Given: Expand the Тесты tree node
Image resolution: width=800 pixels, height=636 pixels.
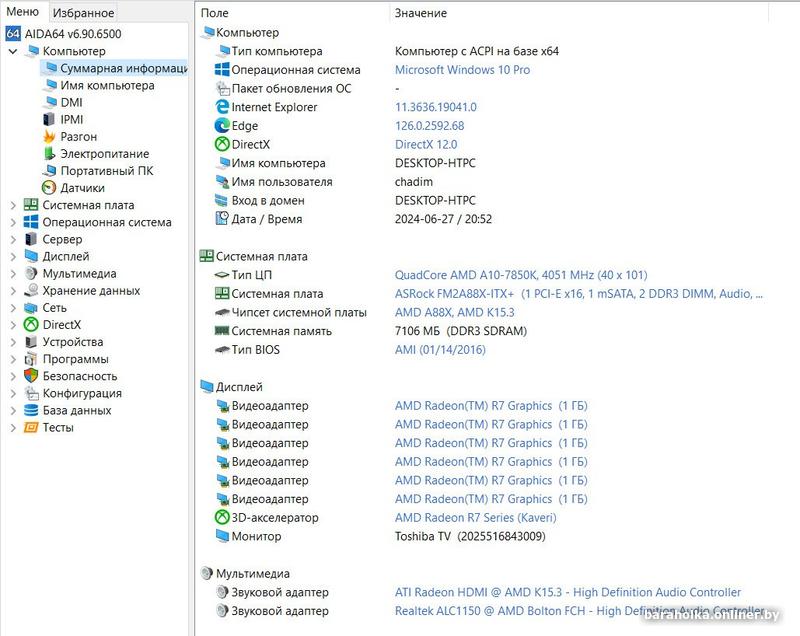Looking at the screenshot, I should point(13,428).
